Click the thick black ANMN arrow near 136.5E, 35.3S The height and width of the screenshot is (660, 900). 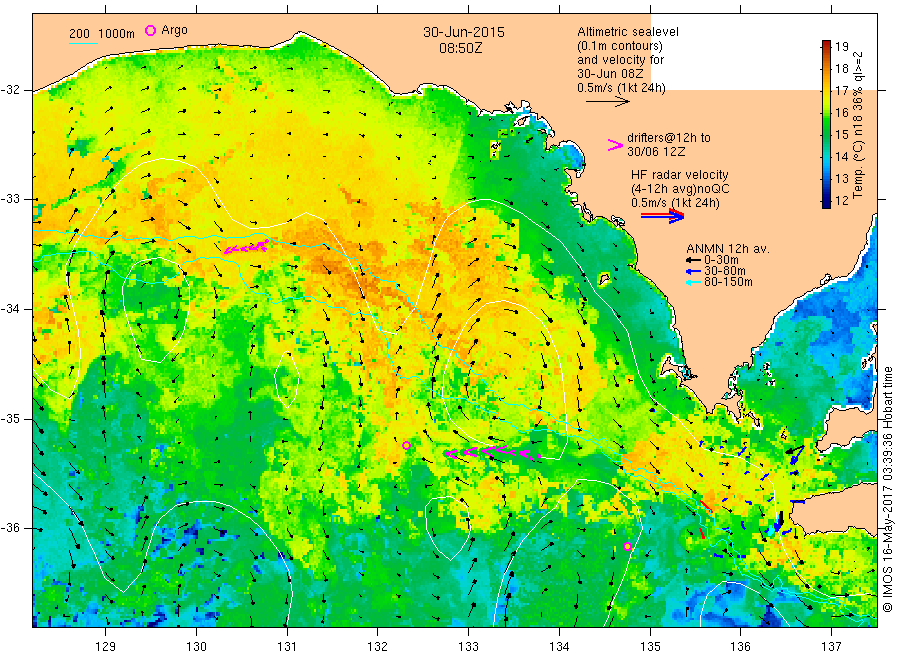click(x=796, y=451)
